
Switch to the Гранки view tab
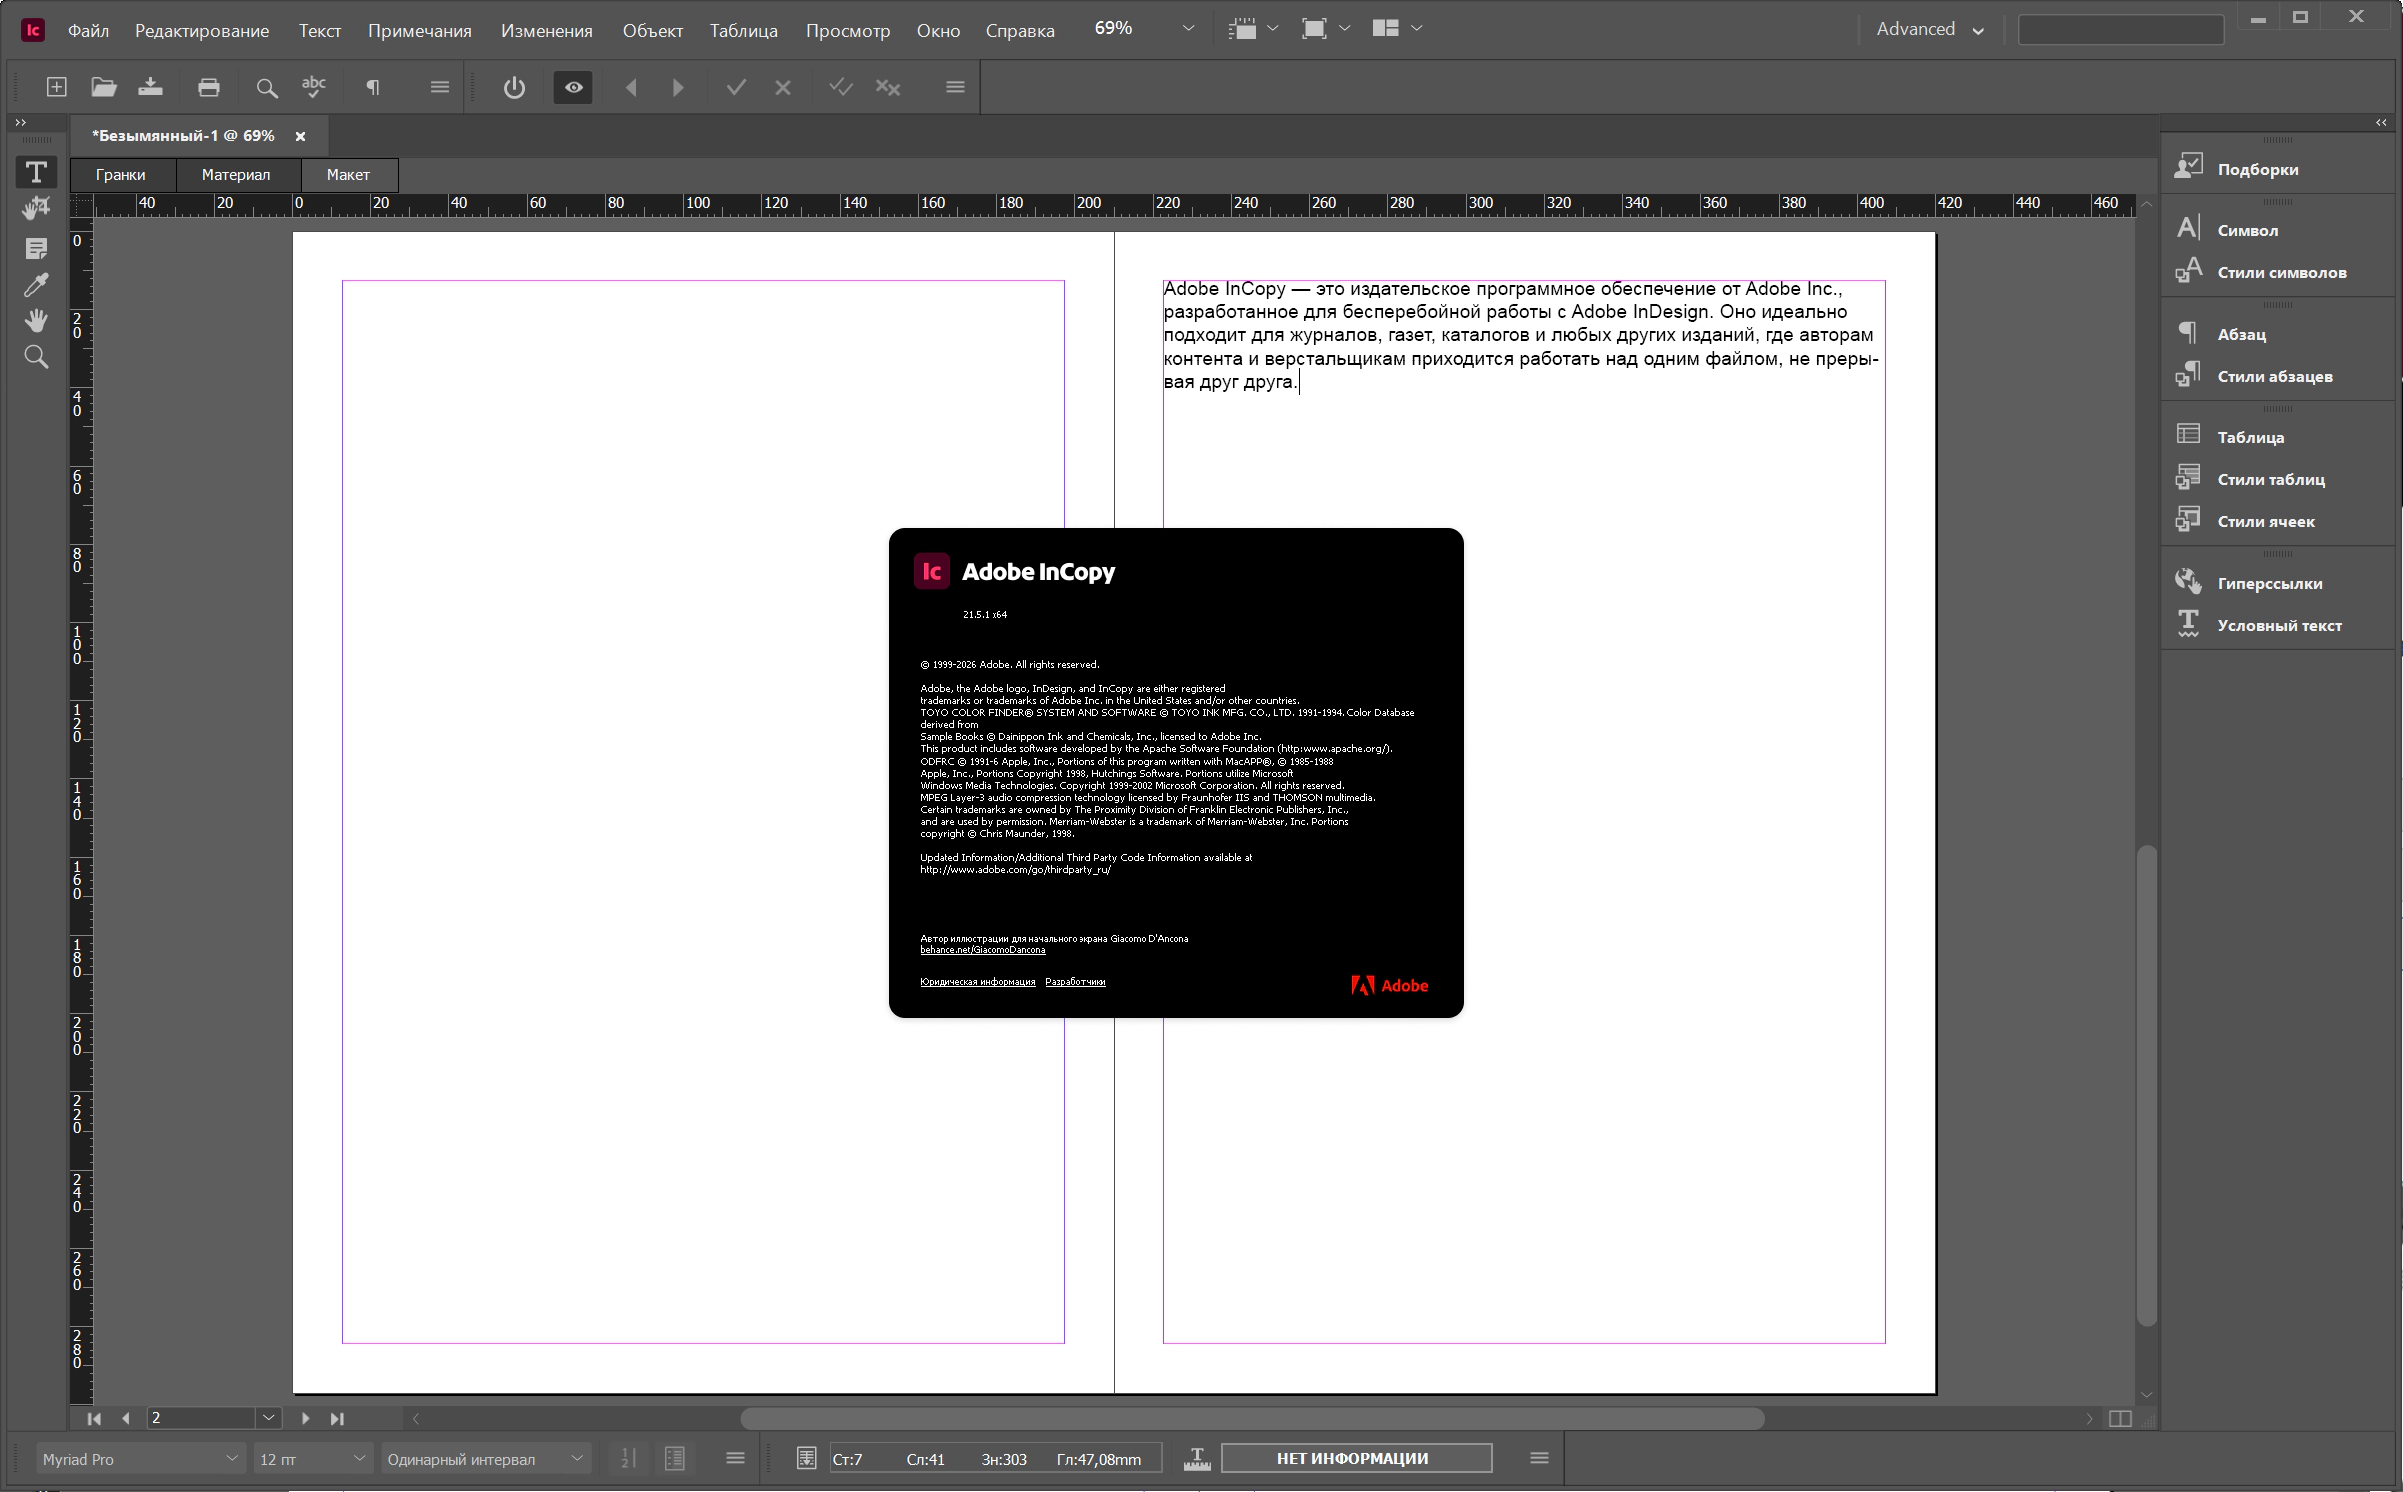point(121,175)
